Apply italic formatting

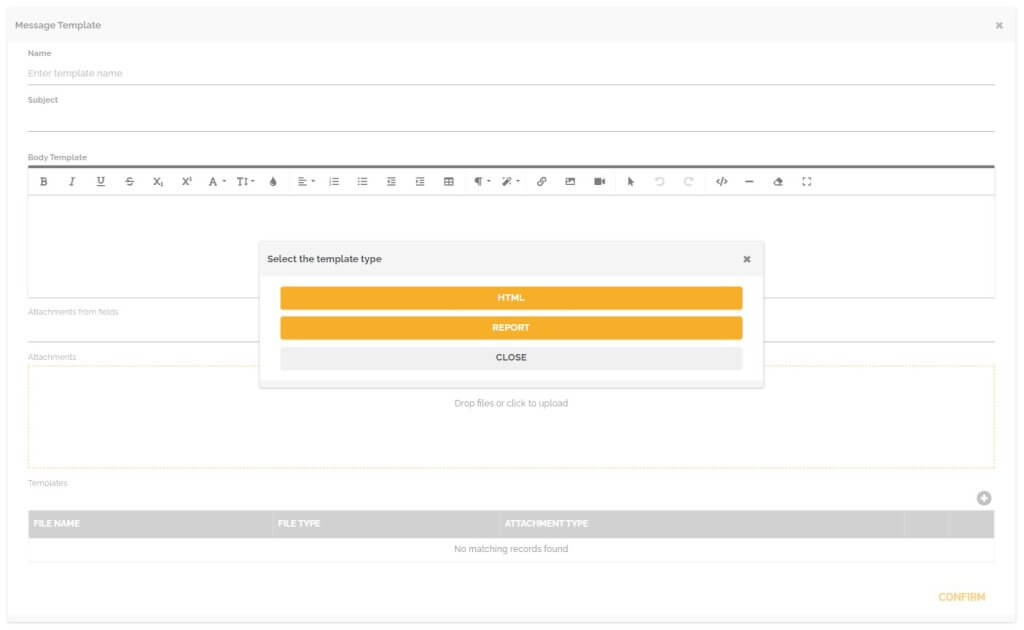pos(71,181)
